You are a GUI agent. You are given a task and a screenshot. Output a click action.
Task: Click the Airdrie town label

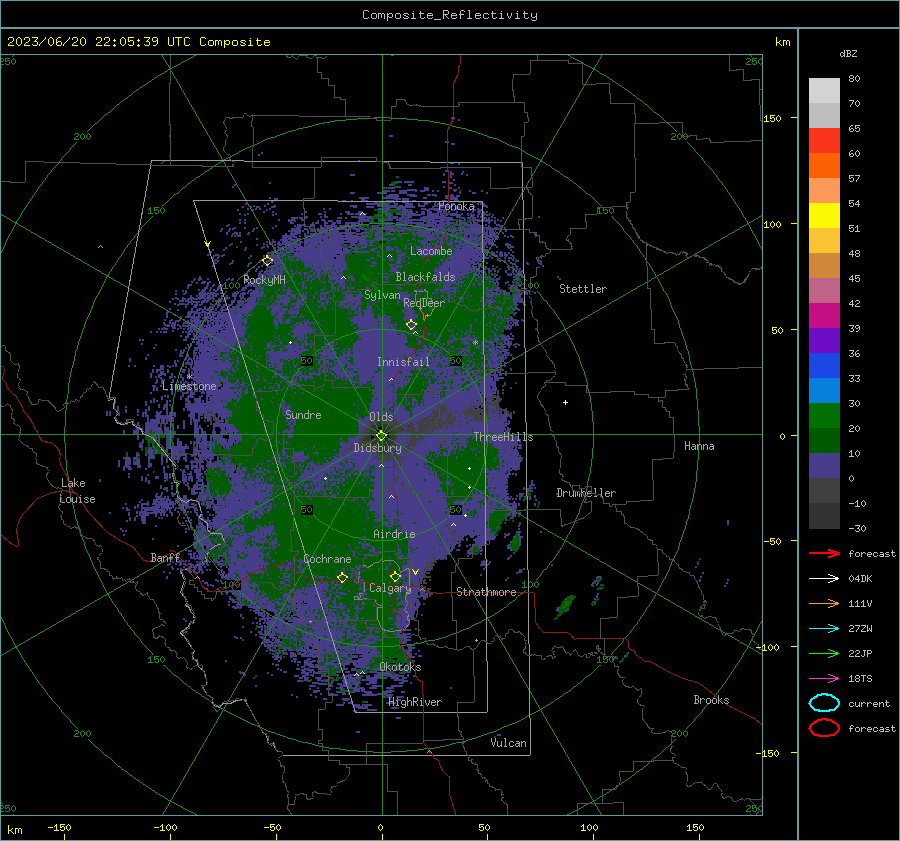tap(394, 534)
